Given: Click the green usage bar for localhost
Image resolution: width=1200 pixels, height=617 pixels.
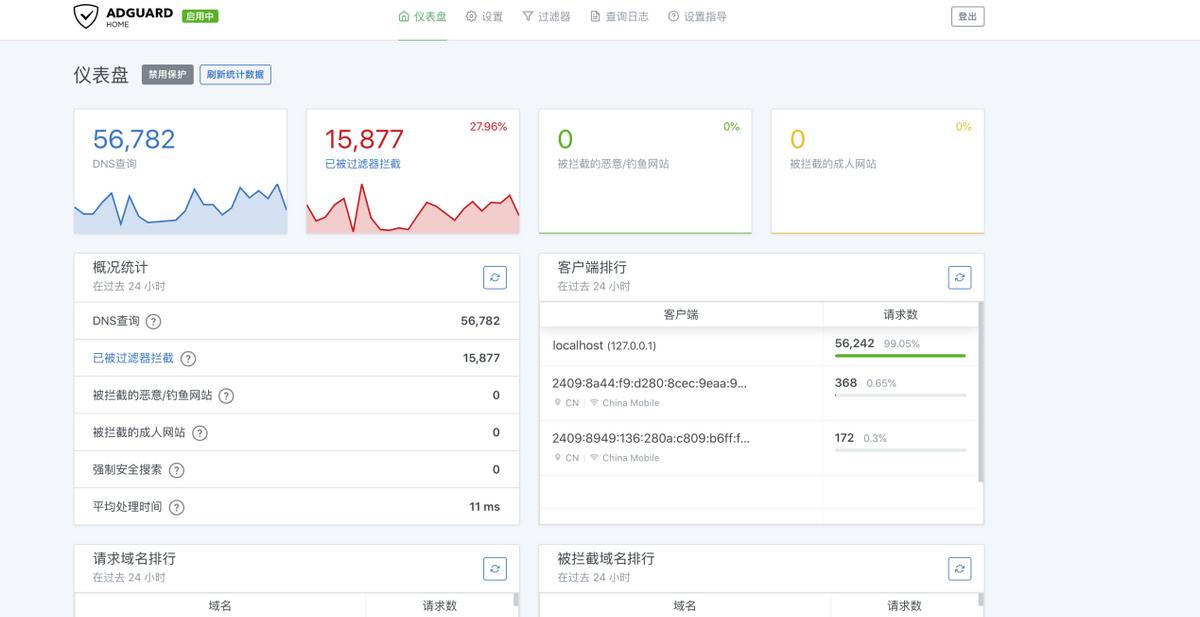Looking at the screenshot, I should (899, 354).
